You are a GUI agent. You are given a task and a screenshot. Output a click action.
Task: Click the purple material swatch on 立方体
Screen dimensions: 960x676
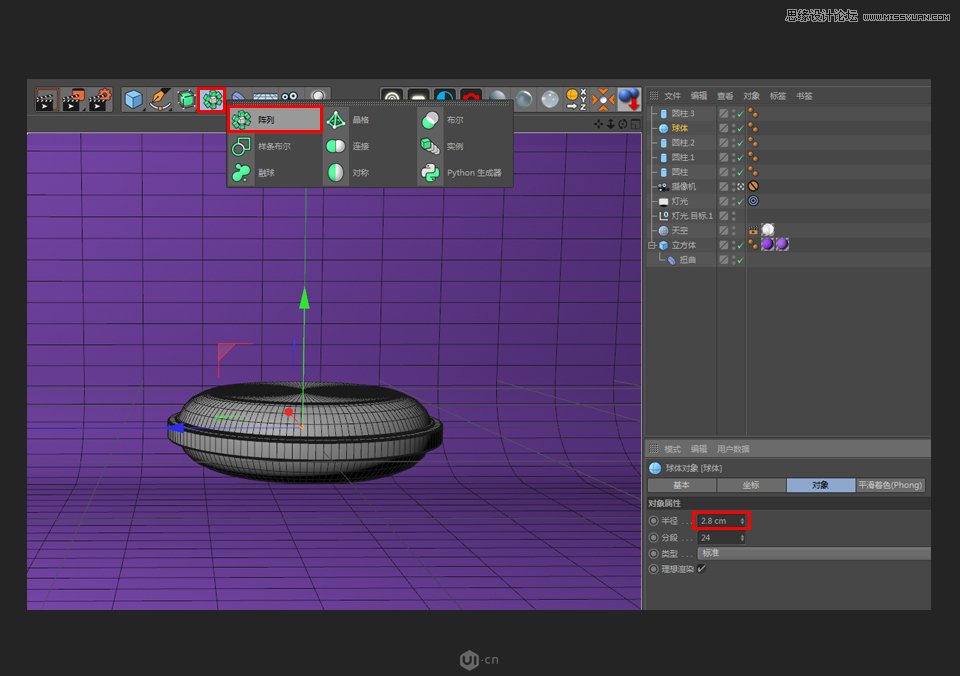(768, 243)
